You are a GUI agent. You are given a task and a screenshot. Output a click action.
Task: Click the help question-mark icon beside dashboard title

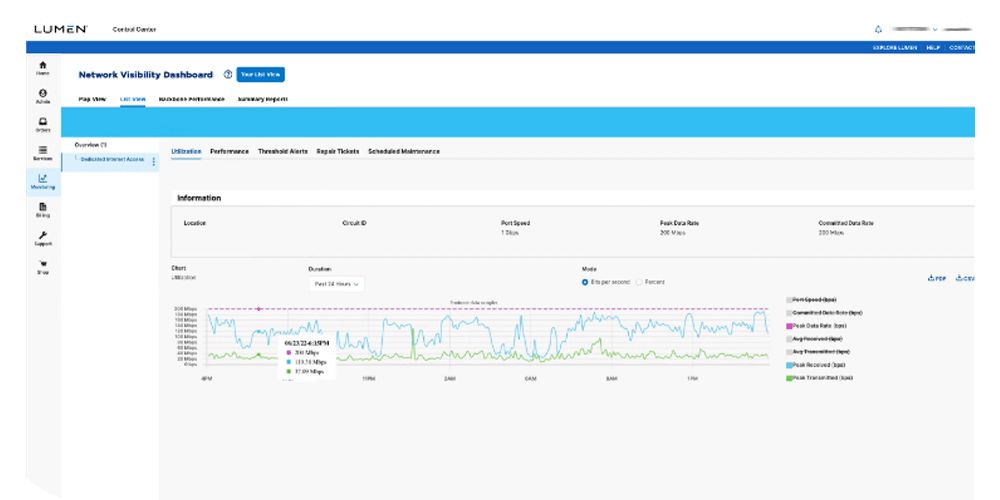(x=228, y=75)
